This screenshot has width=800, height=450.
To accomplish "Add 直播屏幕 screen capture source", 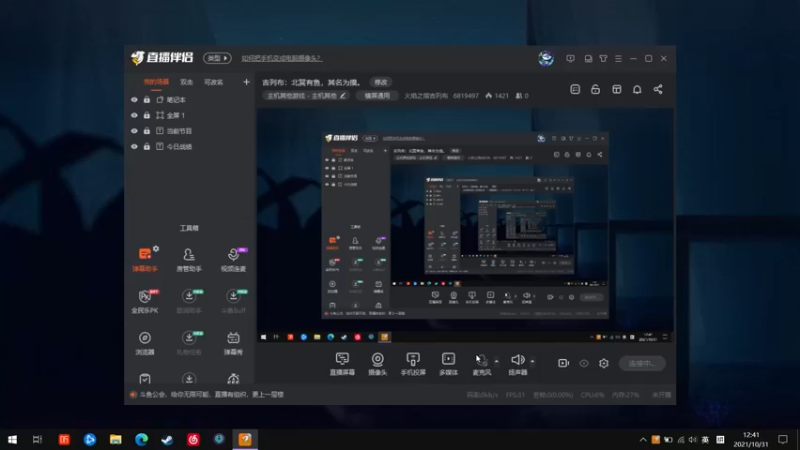I will point(342,364).
